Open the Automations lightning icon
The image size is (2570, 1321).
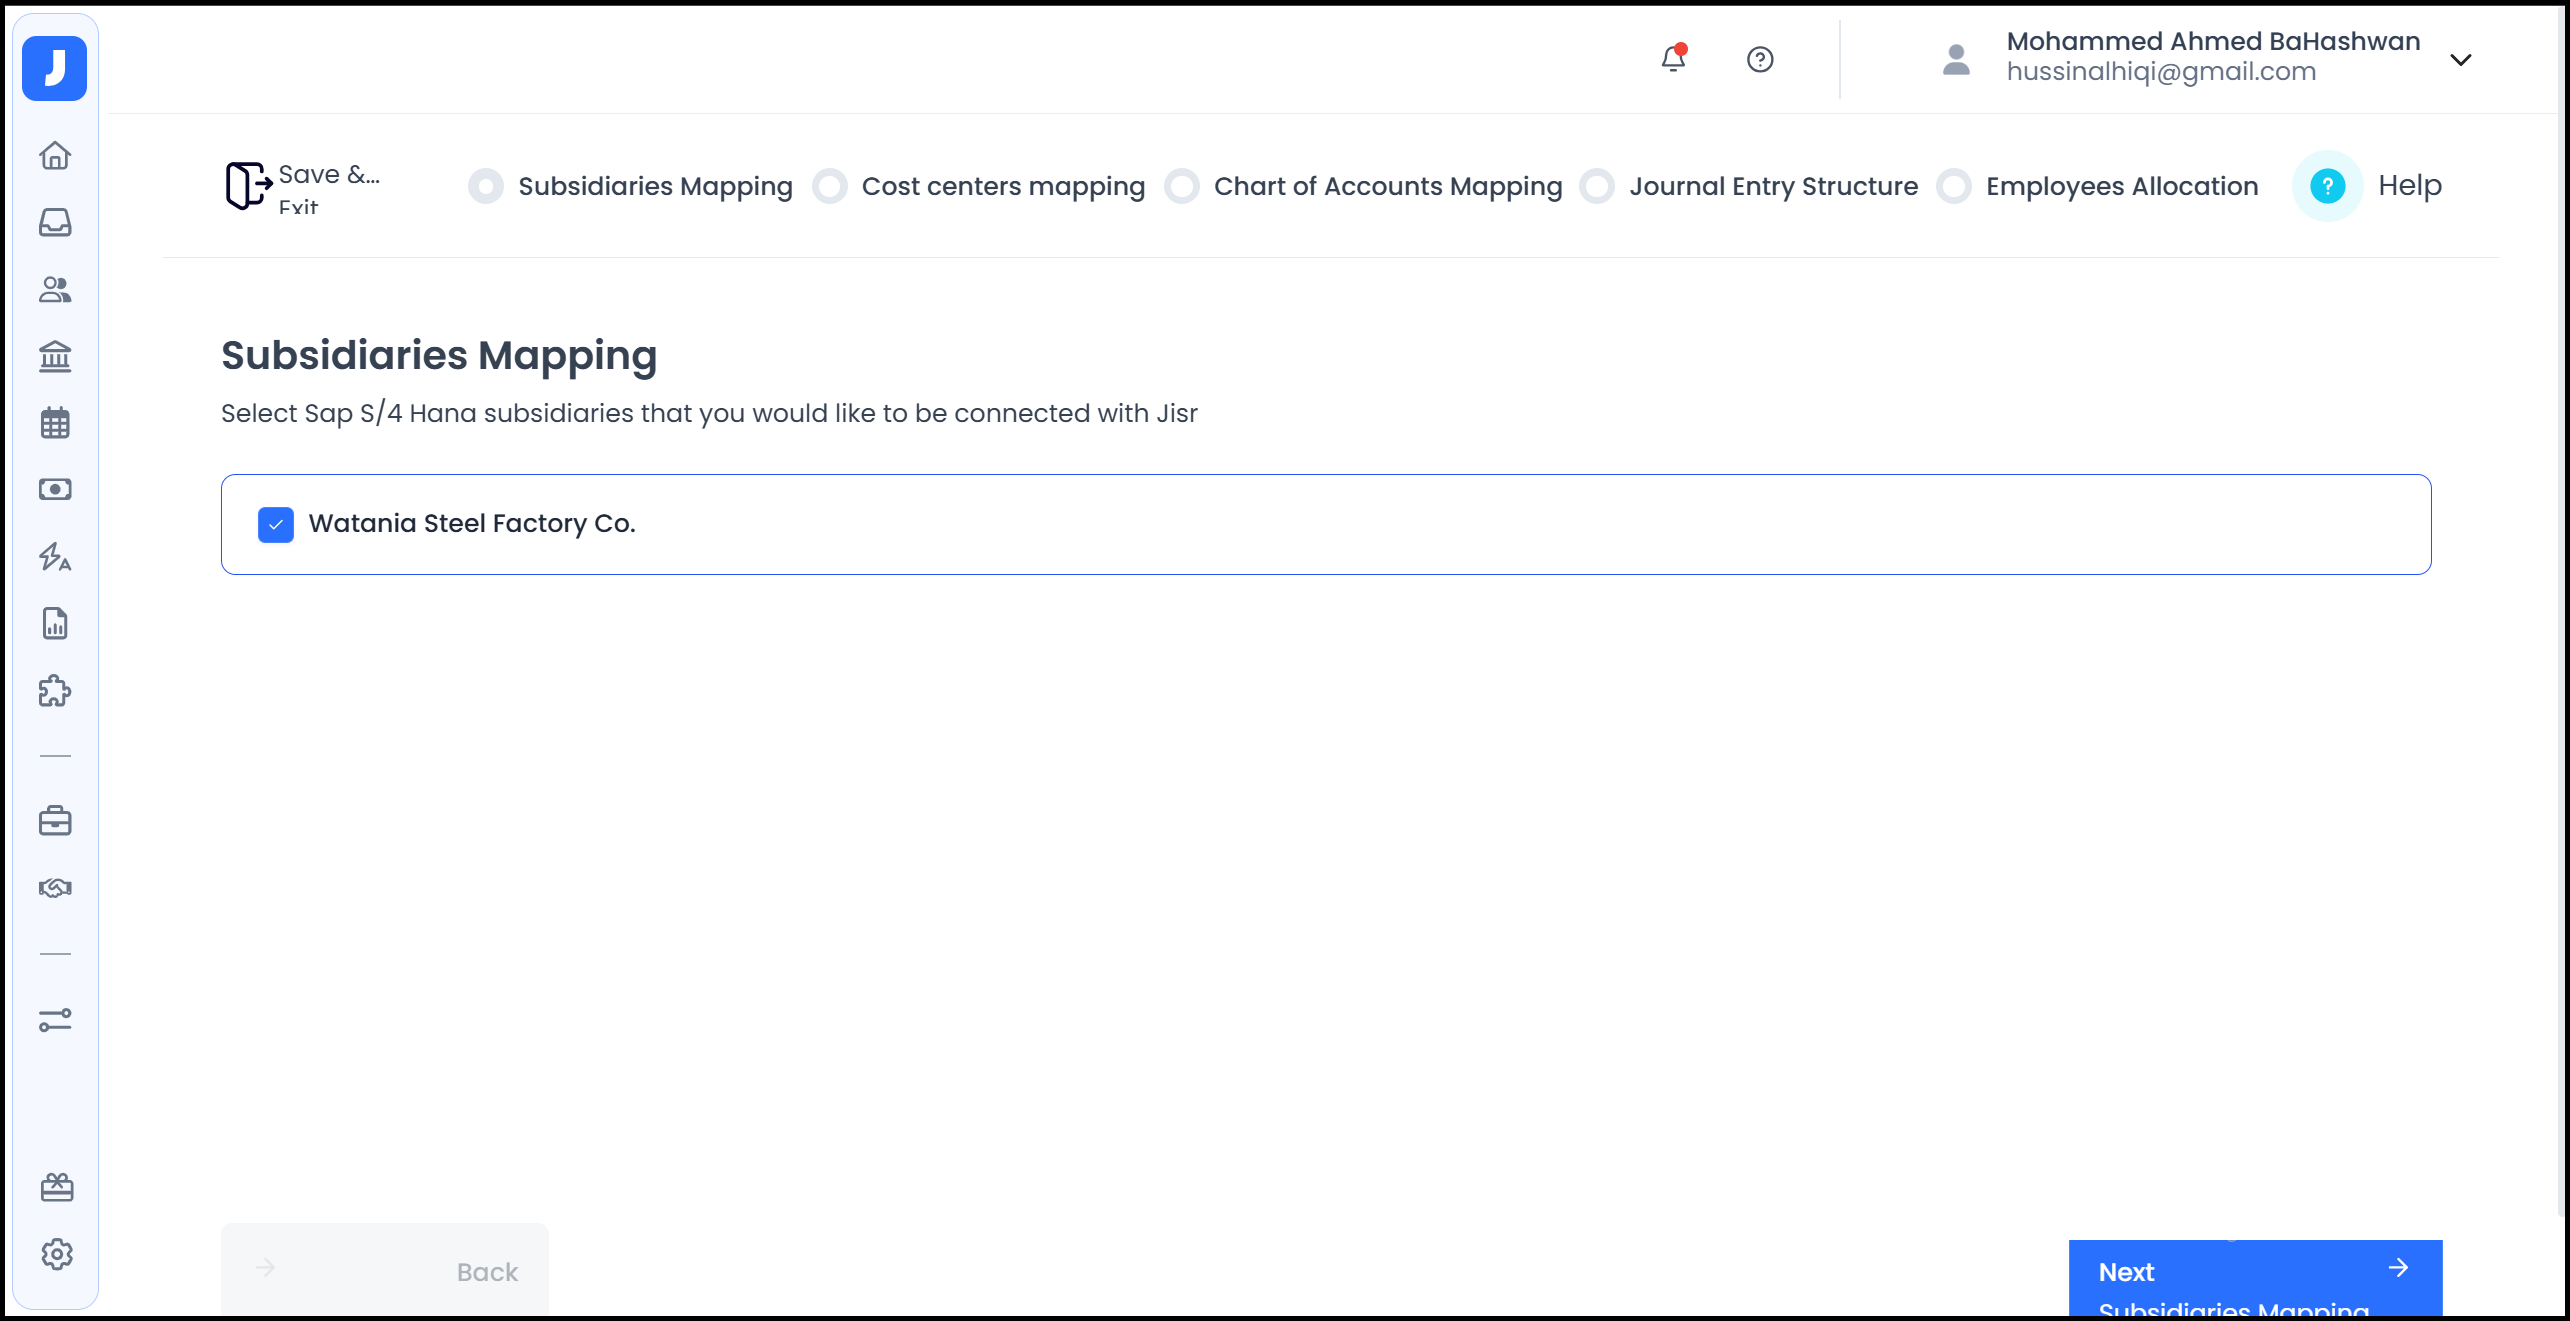coord(55,557)
